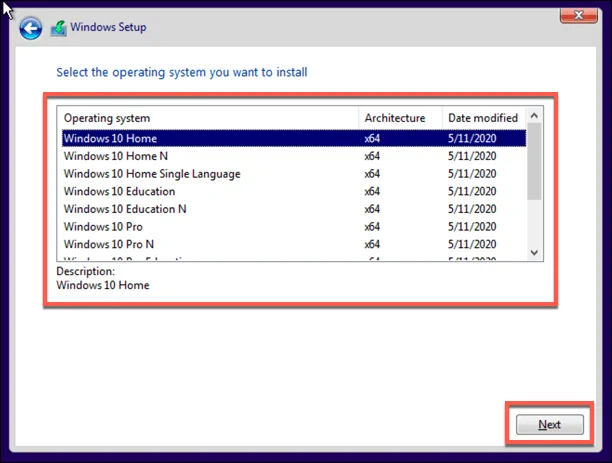This screenshot has height=463, width=612.
Task: Click the Next button
Action: [x=550, y=424]
